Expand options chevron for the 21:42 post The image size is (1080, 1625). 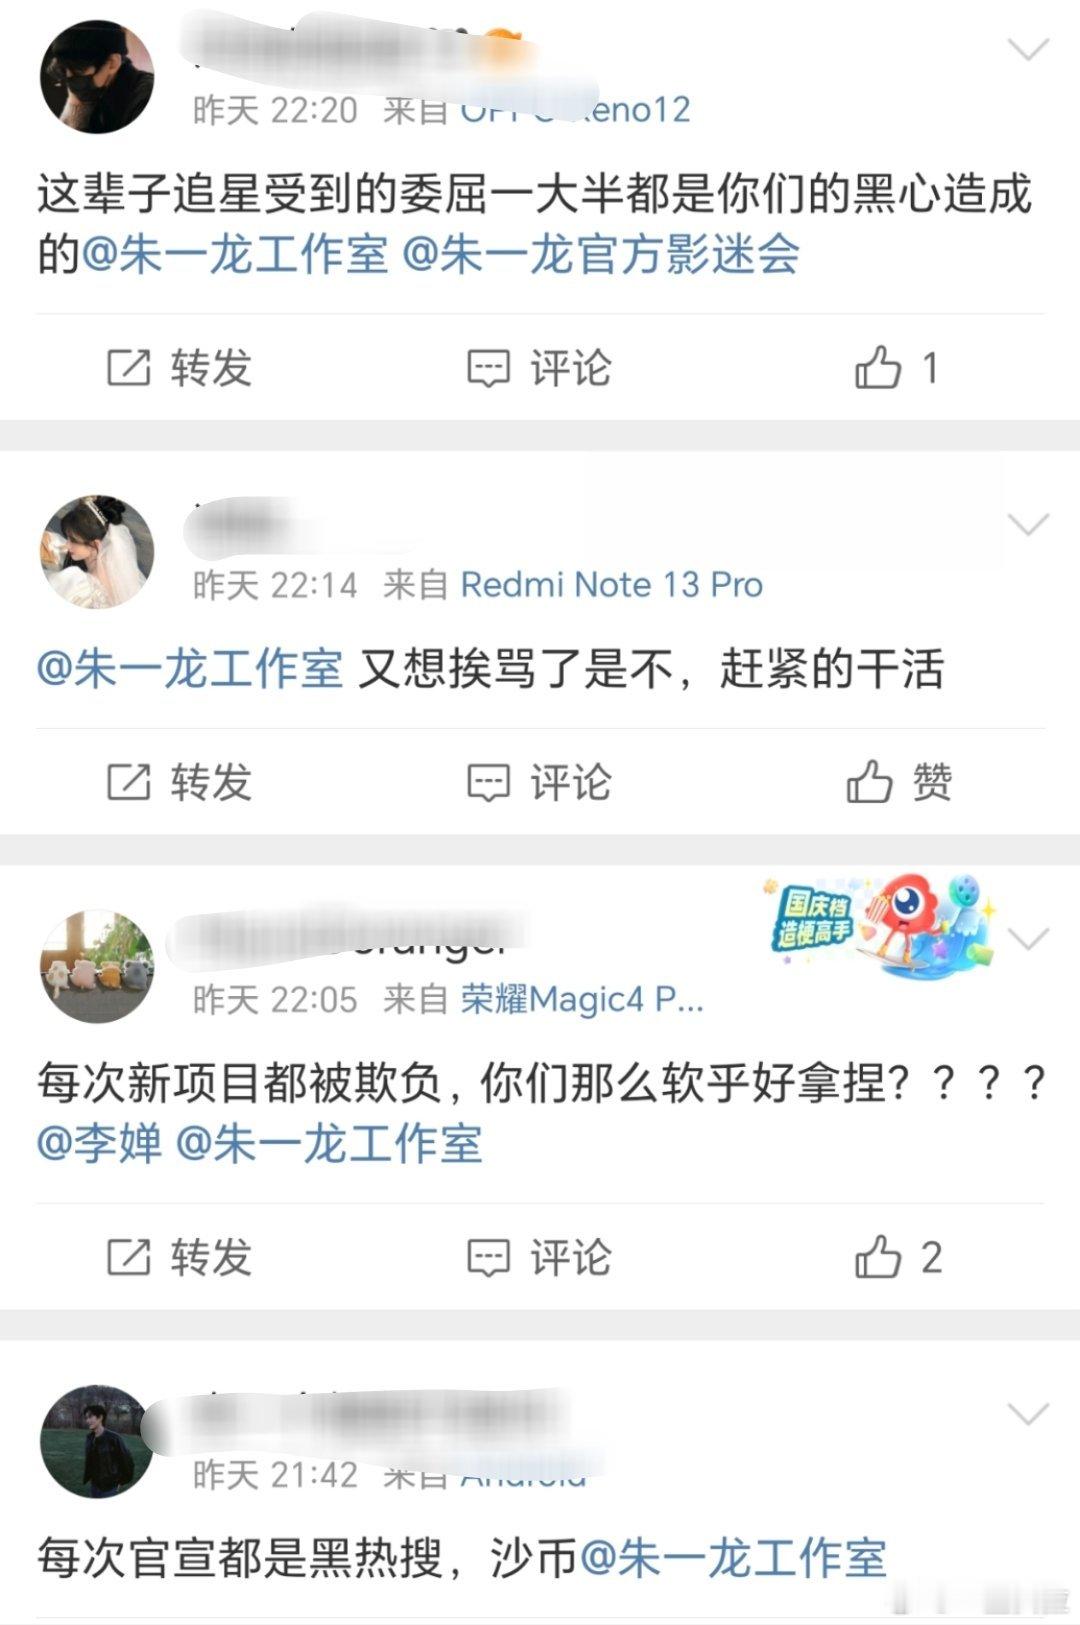point(1028,1413)
